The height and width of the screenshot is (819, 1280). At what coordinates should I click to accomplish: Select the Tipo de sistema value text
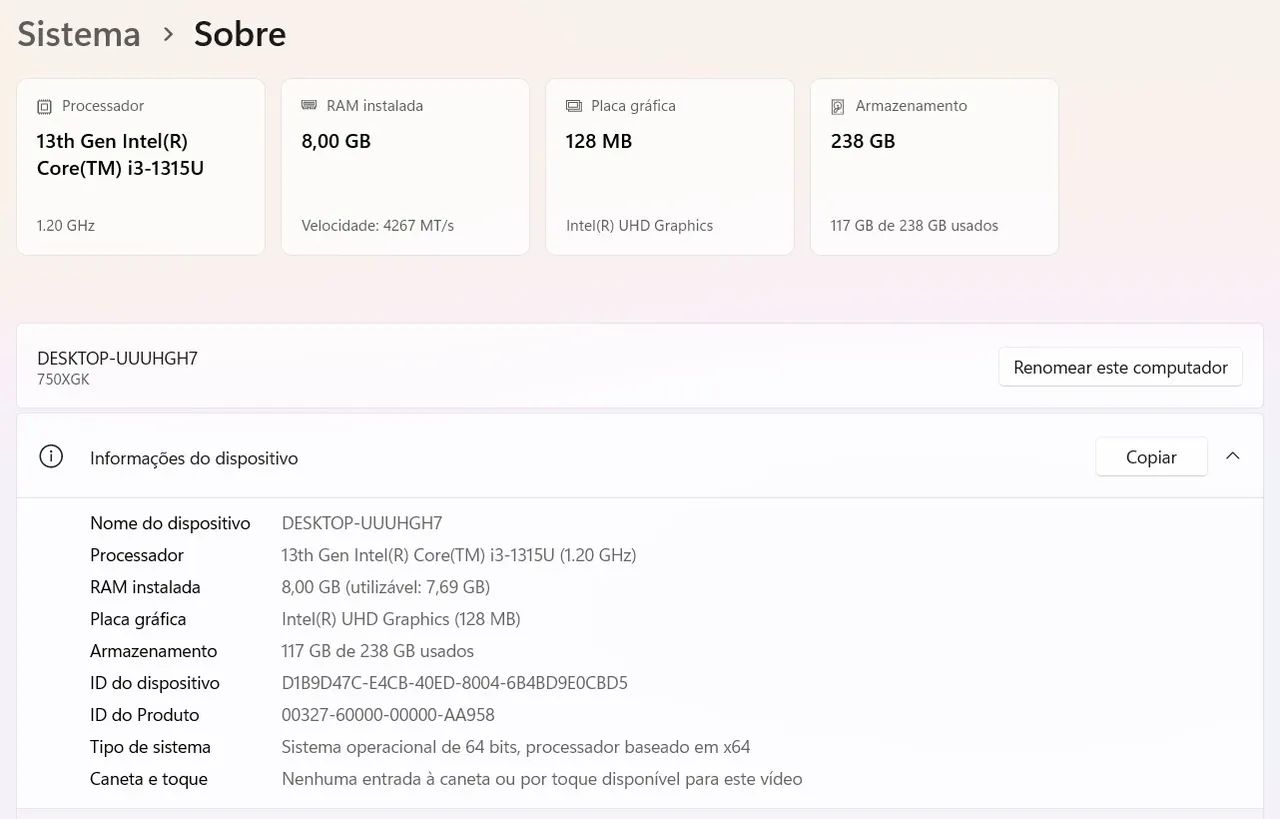(516, 747)
